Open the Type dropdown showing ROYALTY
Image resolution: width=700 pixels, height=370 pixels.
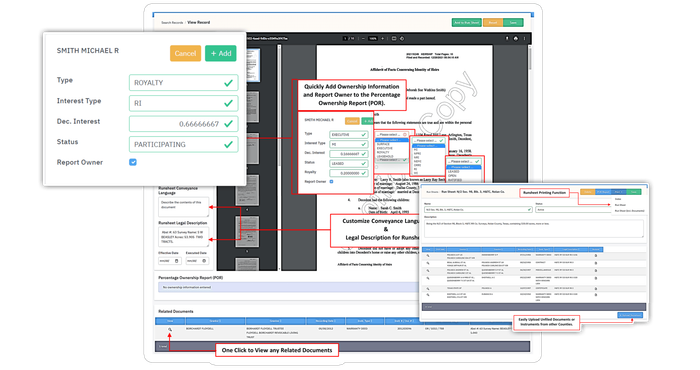point(183,83)
